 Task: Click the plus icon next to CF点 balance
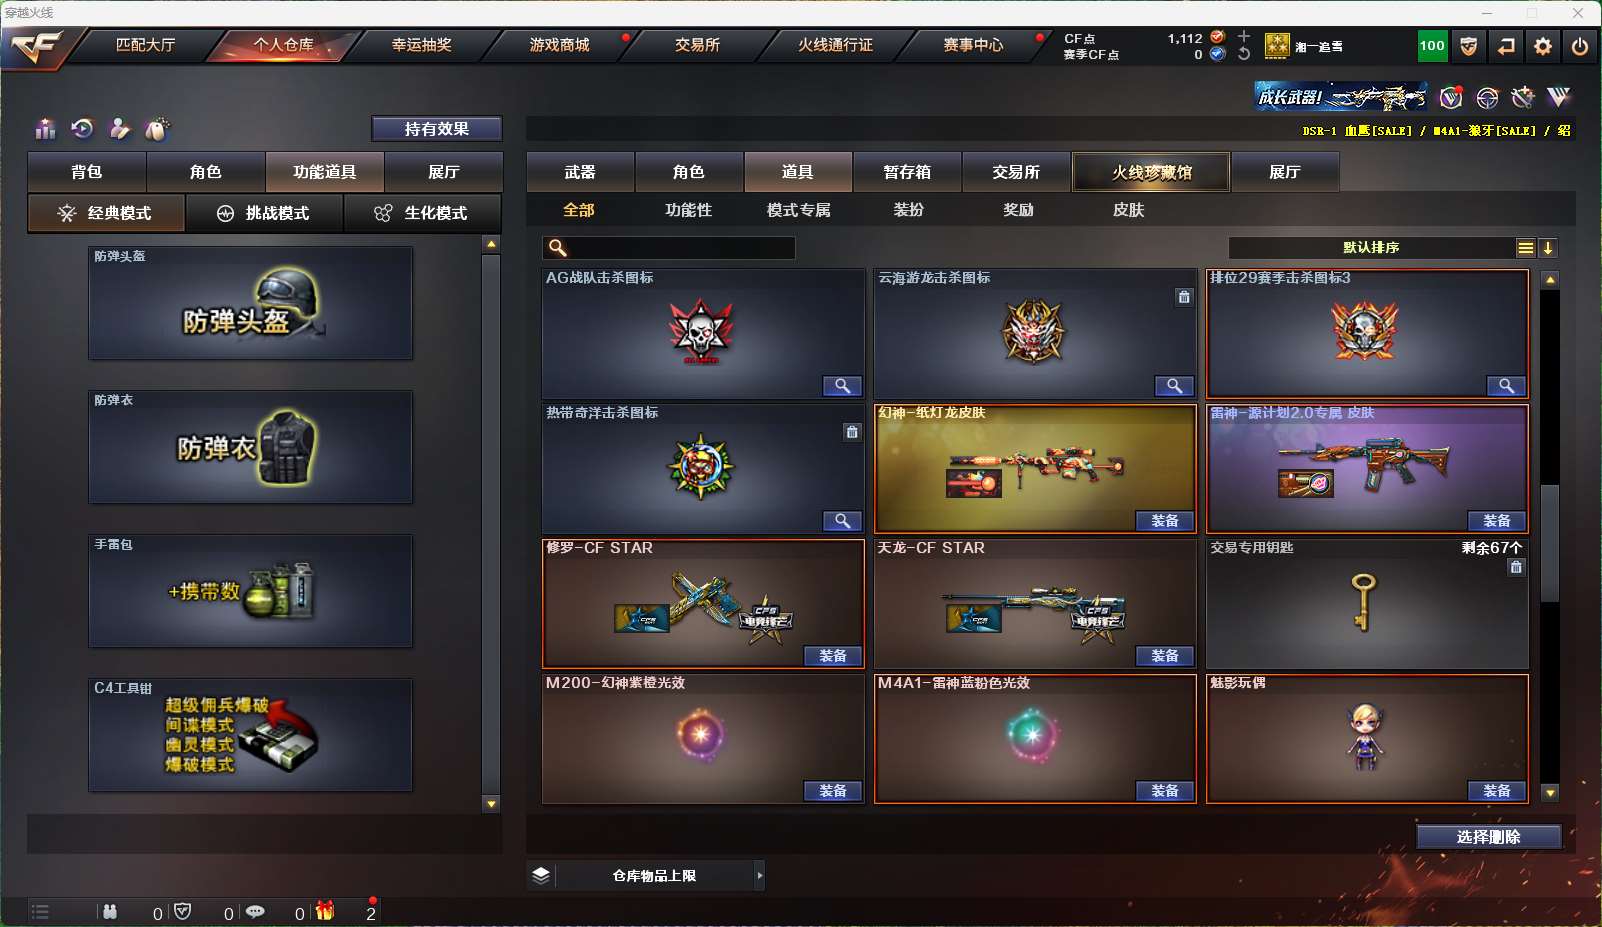(x=1244, y=36)
